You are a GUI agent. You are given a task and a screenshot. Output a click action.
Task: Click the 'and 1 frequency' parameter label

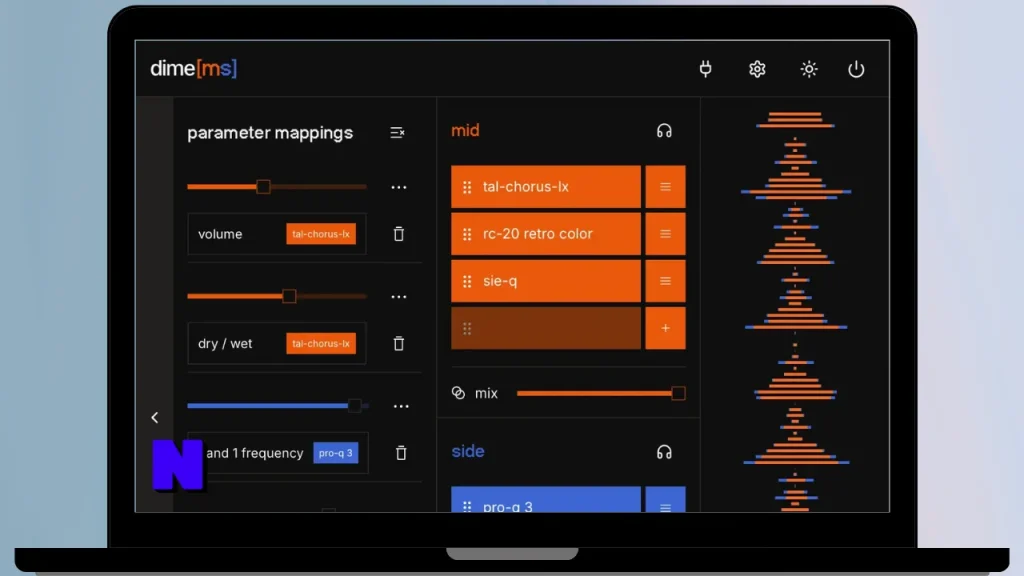(x=255, y=453)
